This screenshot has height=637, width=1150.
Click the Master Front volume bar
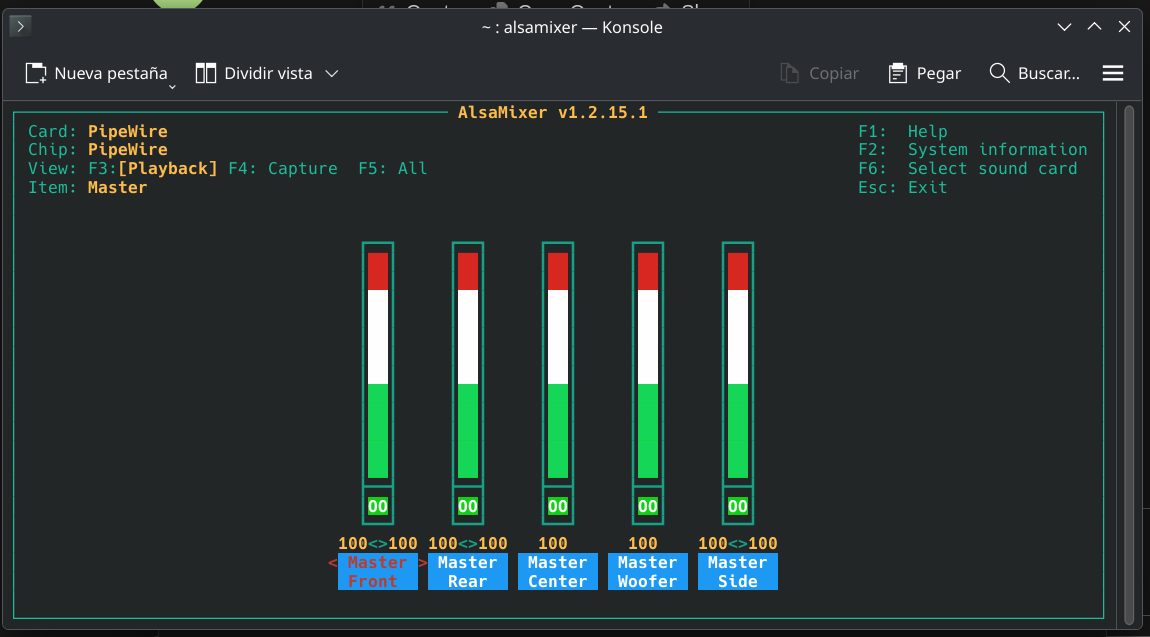(378, 365)
